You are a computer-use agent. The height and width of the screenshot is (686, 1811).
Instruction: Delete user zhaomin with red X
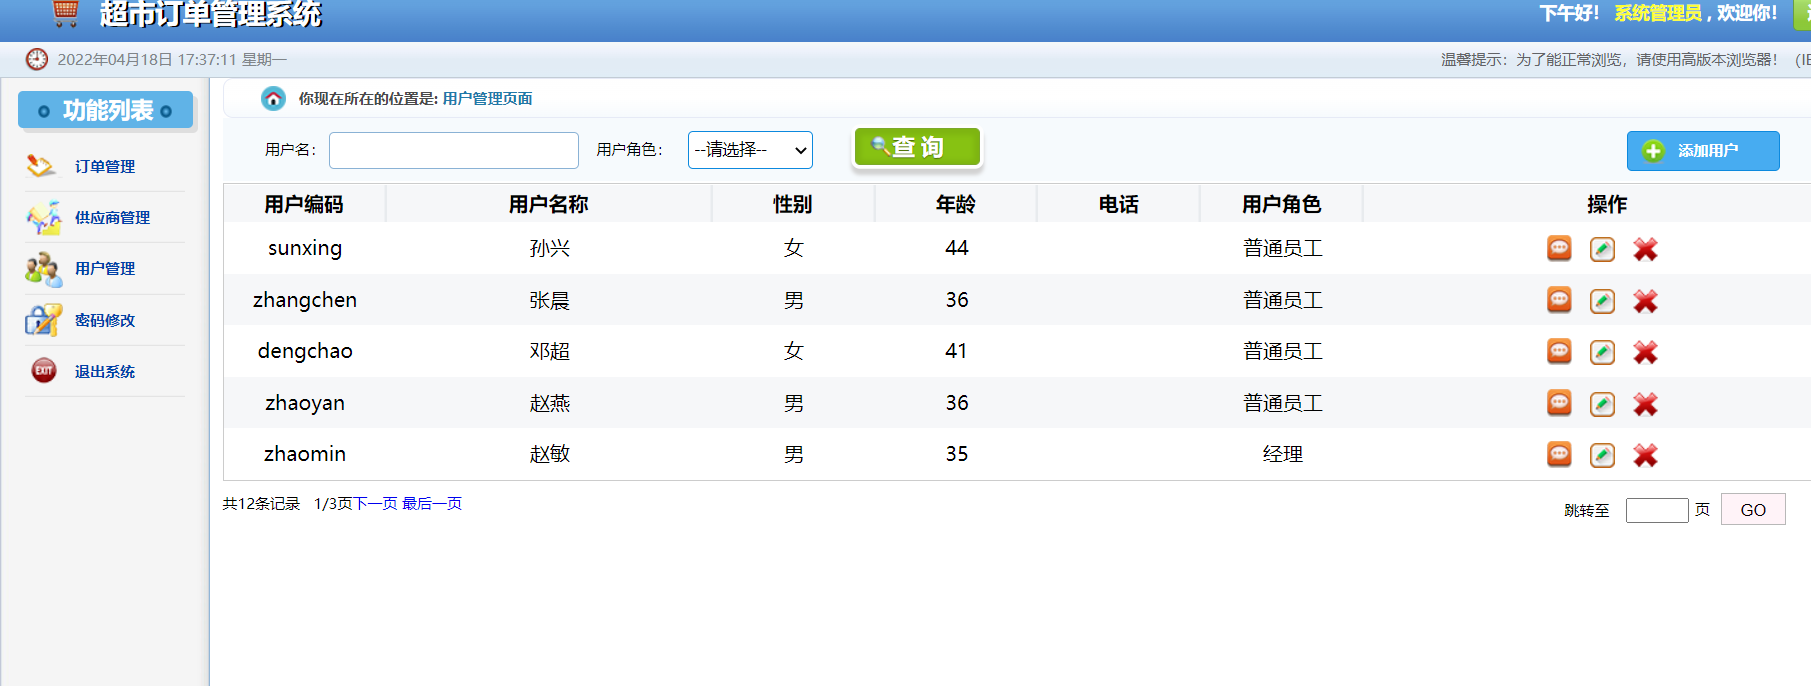point(1645,455)
